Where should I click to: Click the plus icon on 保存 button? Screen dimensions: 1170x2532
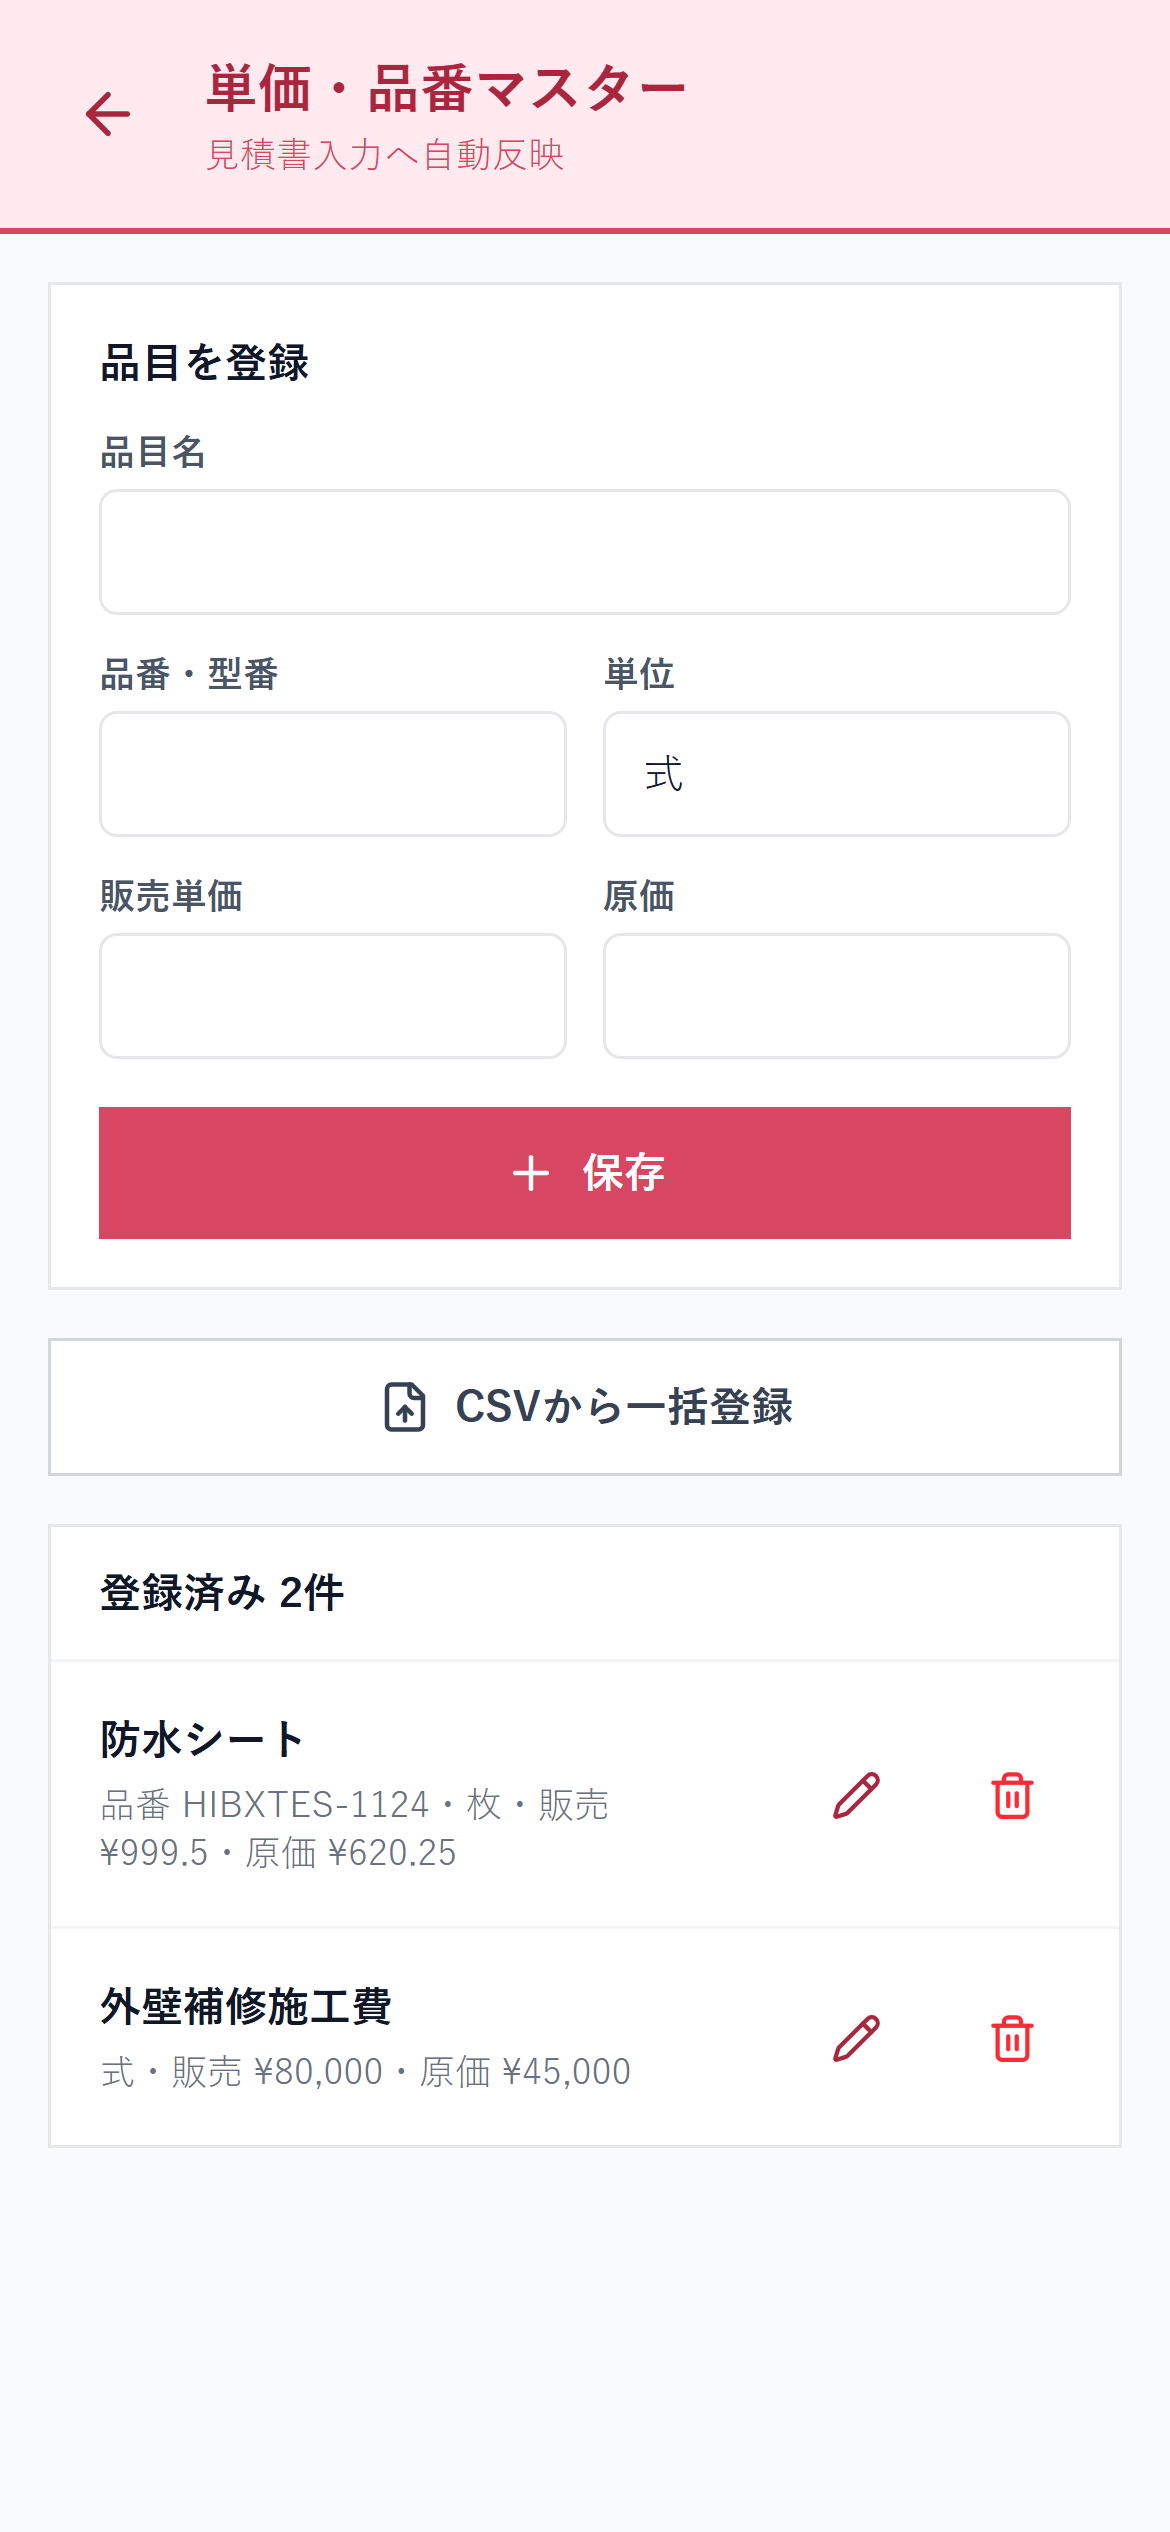(531, 1173)
